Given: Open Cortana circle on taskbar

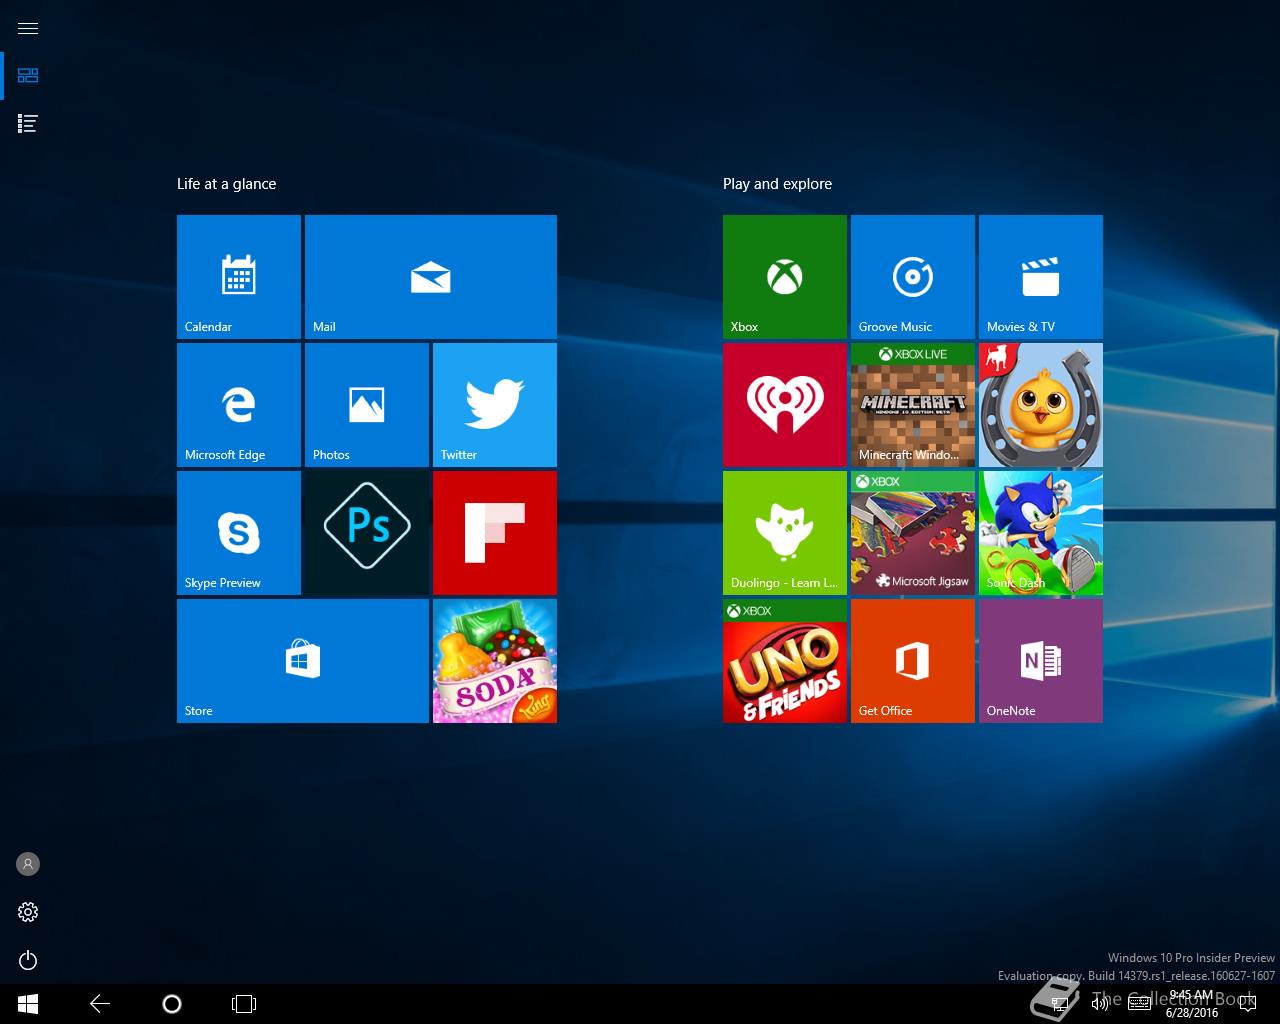Looking at the screenshot, I should point(172,1004).
